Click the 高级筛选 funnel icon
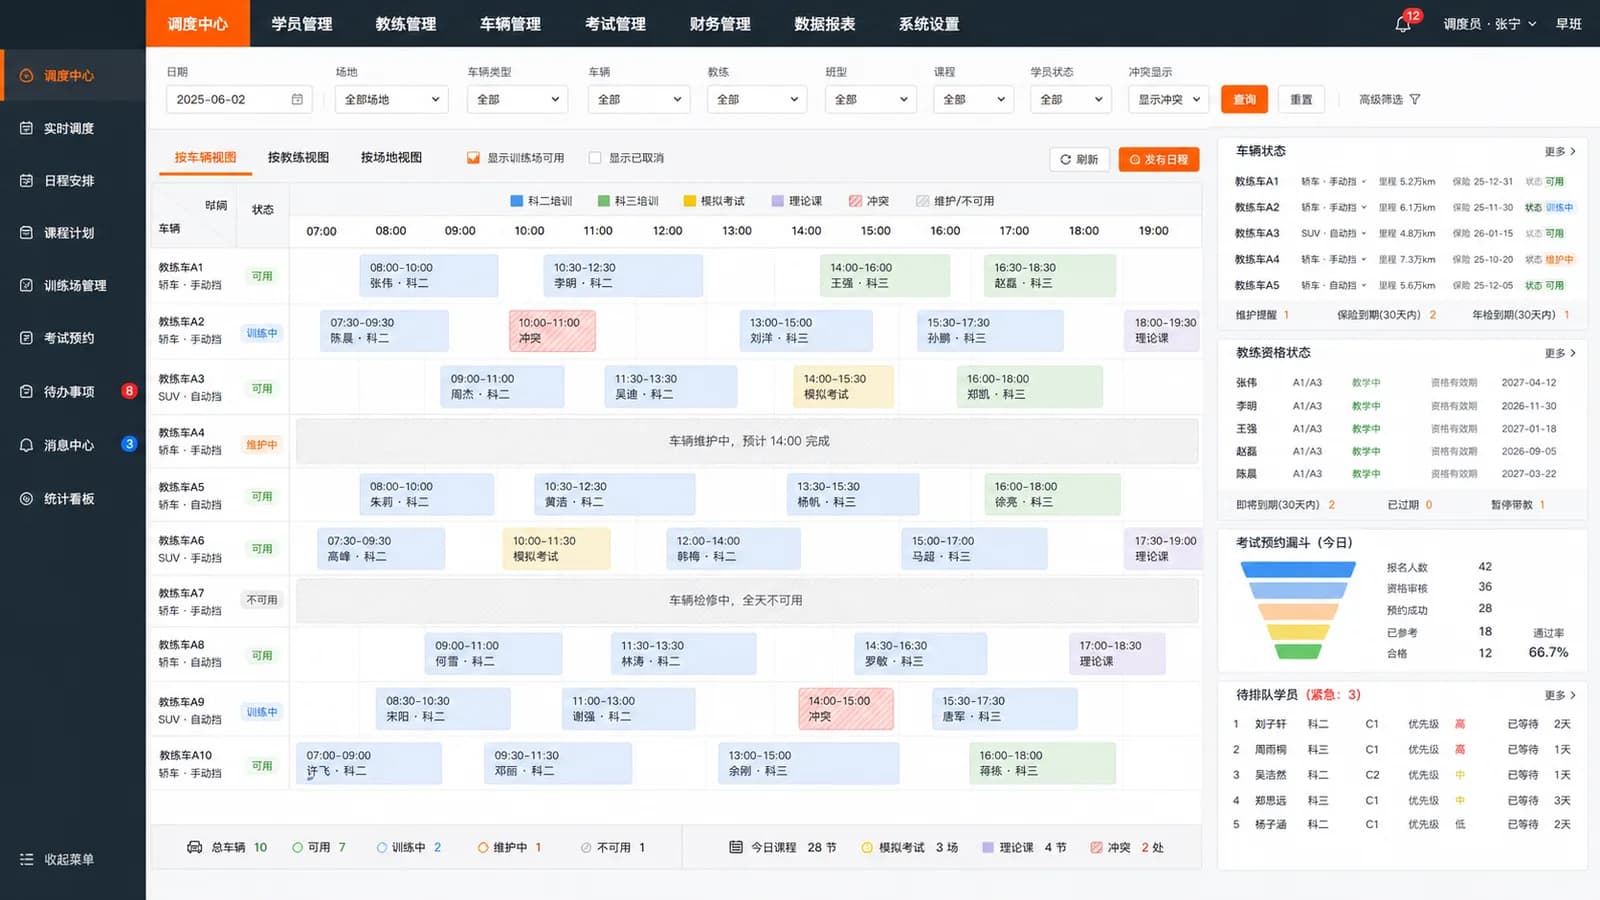 [1414, 99]
